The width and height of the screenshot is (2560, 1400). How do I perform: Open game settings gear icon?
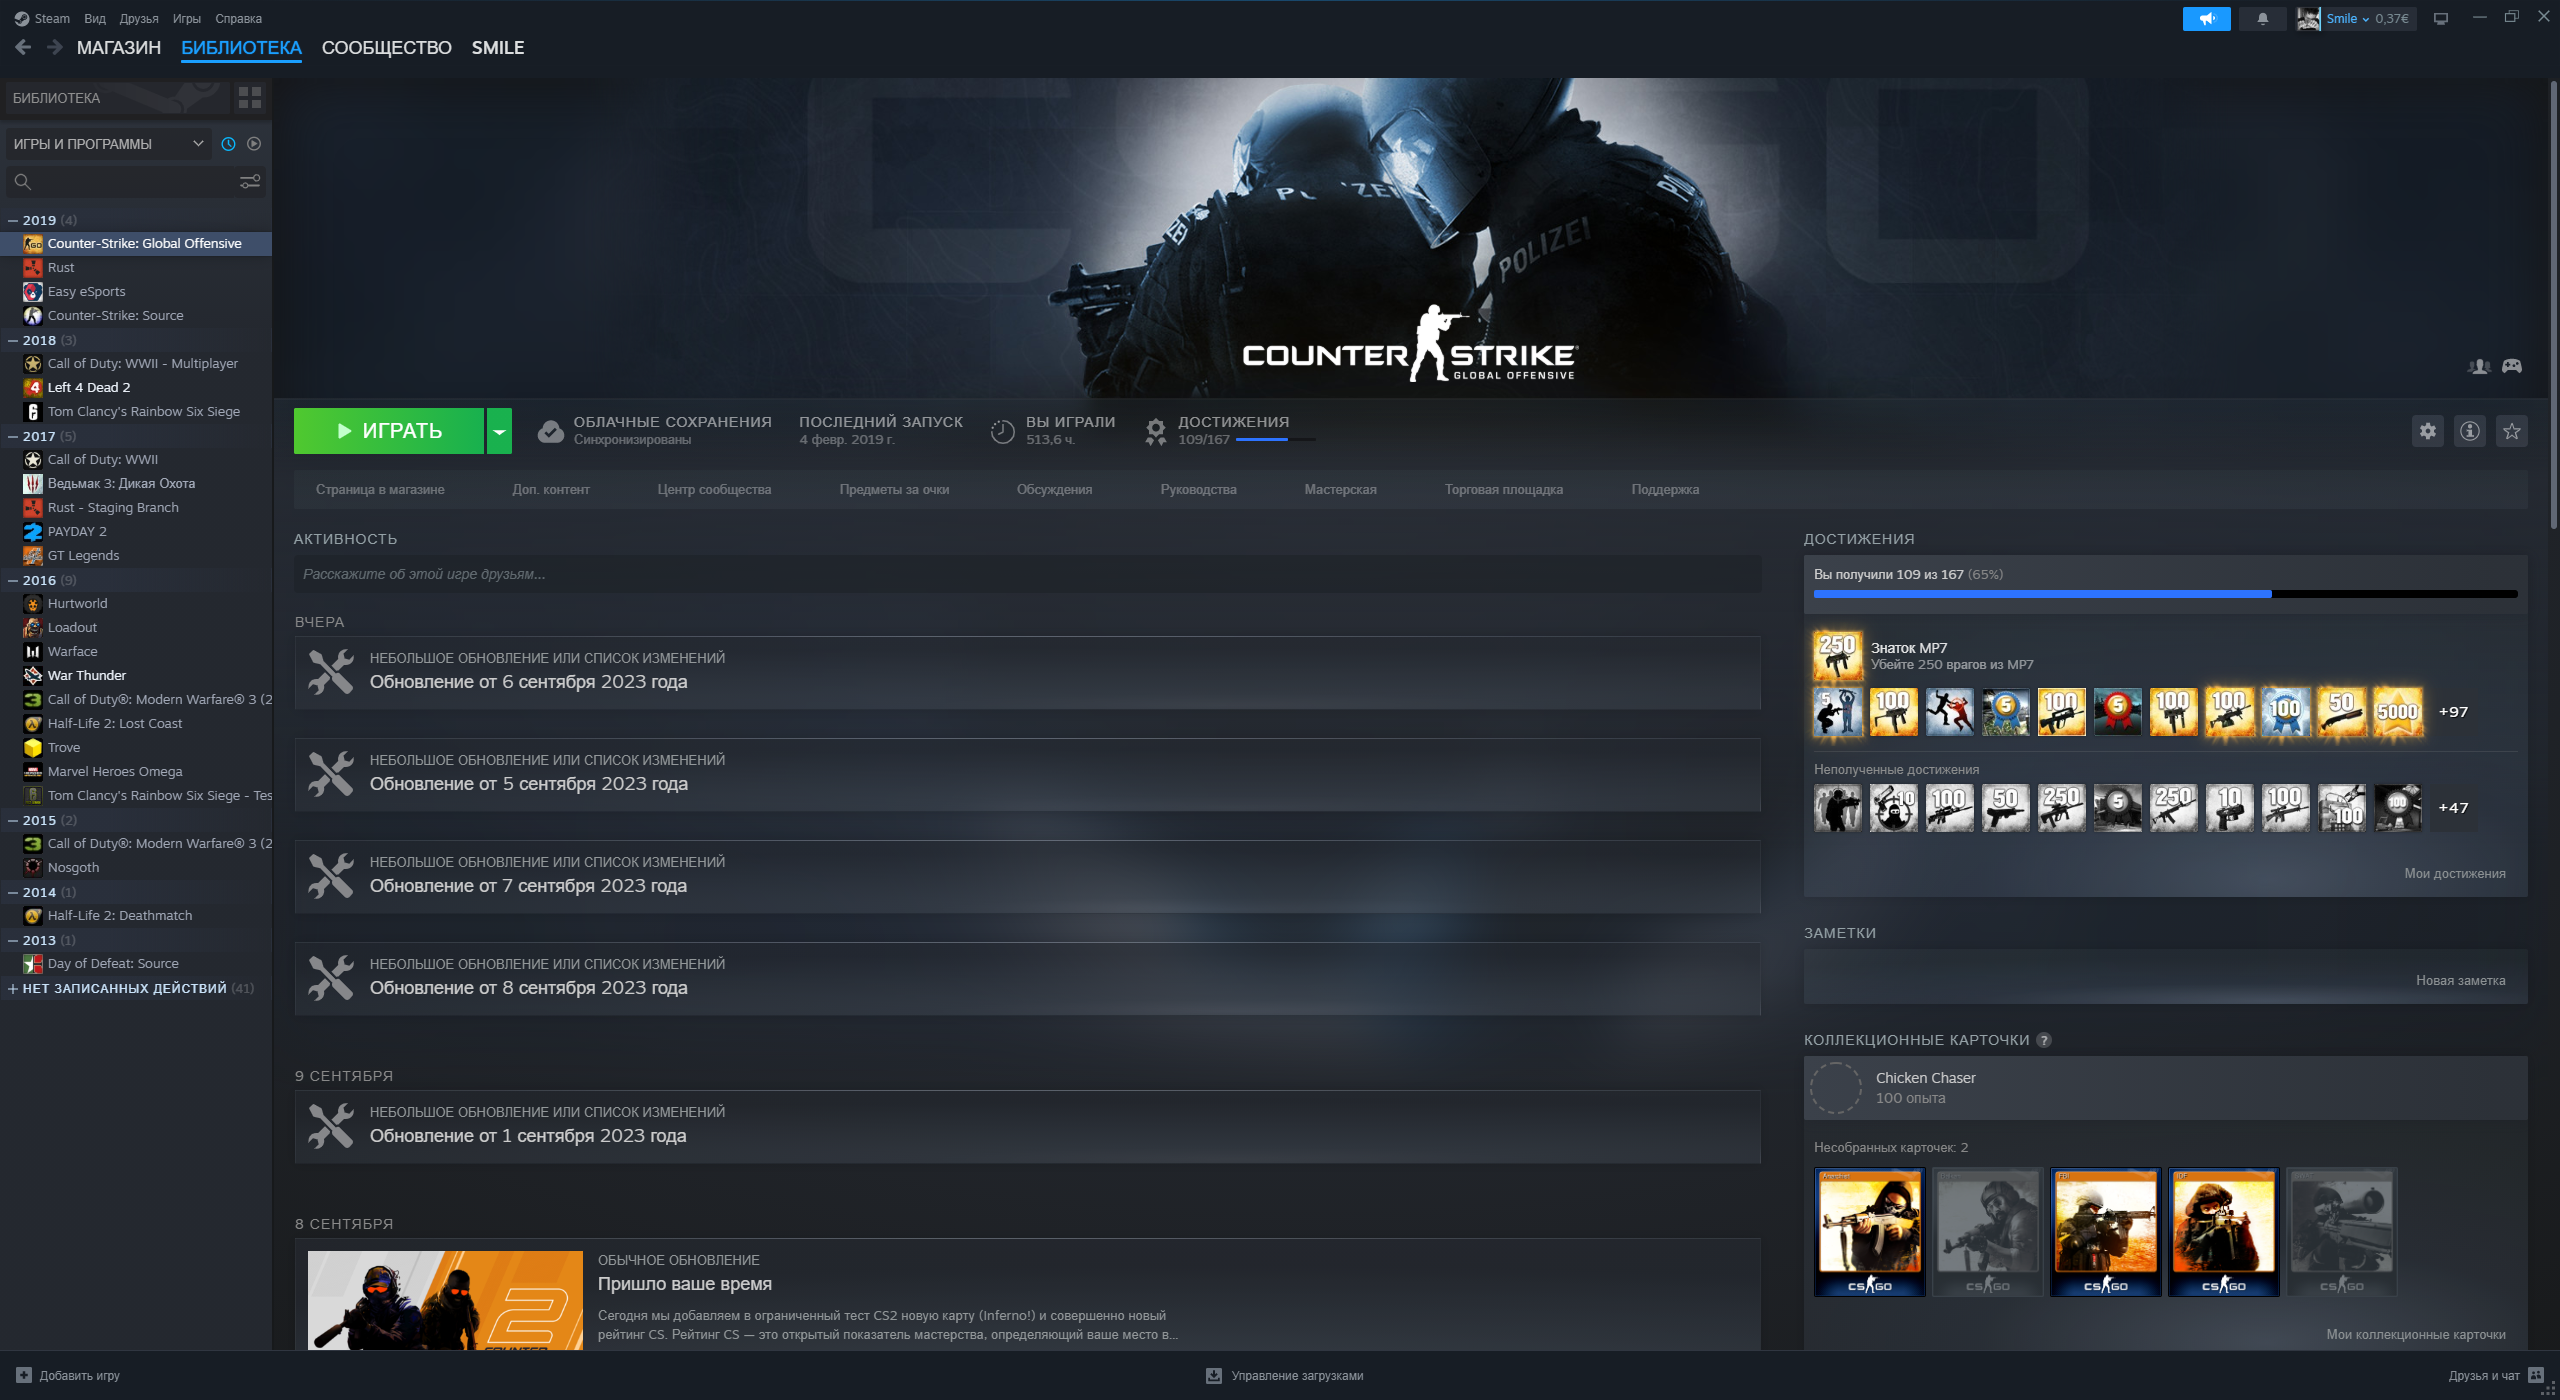pos(2428,431)
